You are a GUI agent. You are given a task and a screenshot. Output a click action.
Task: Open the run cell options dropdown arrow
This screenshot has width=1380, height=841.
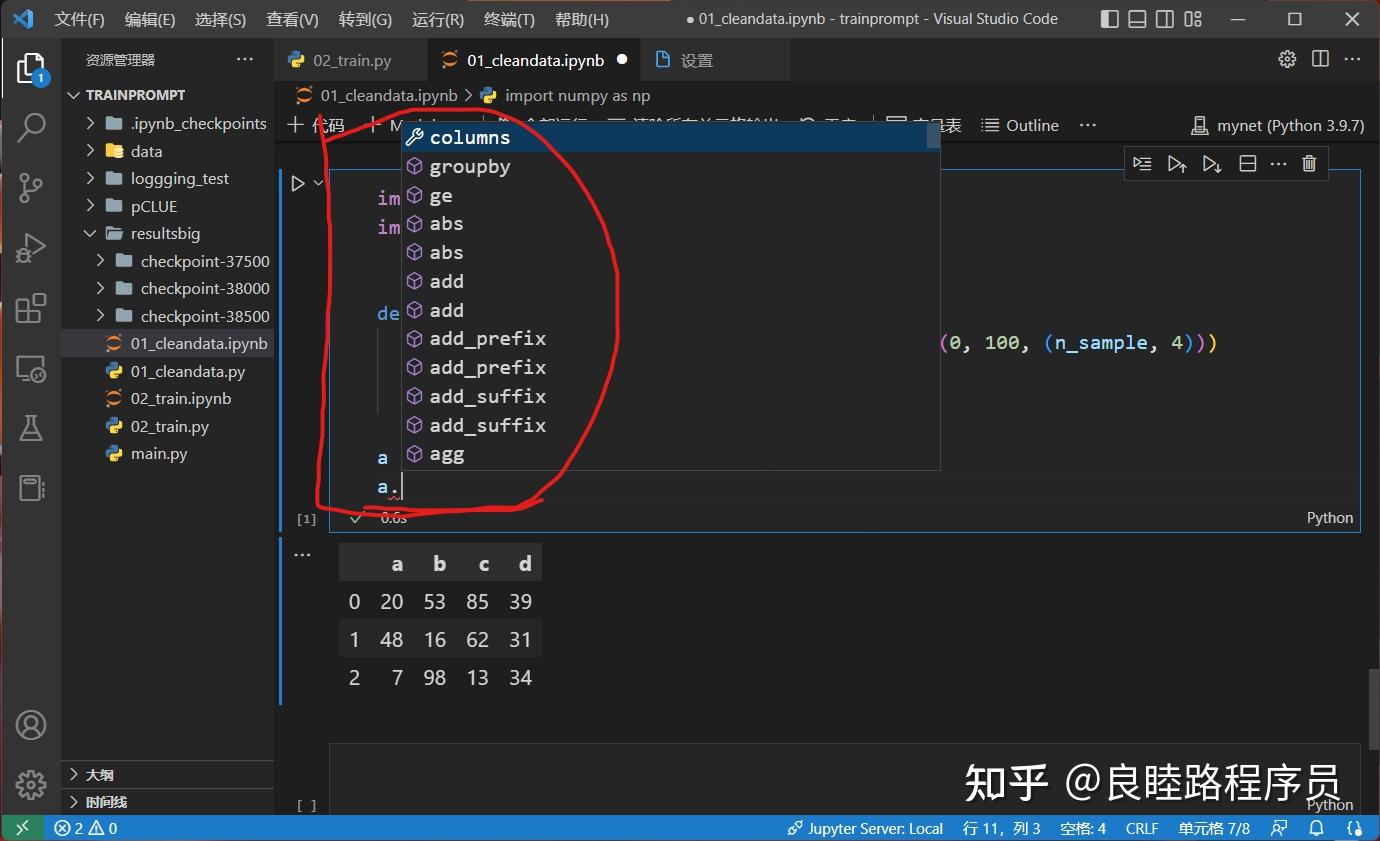coord(319,183)
